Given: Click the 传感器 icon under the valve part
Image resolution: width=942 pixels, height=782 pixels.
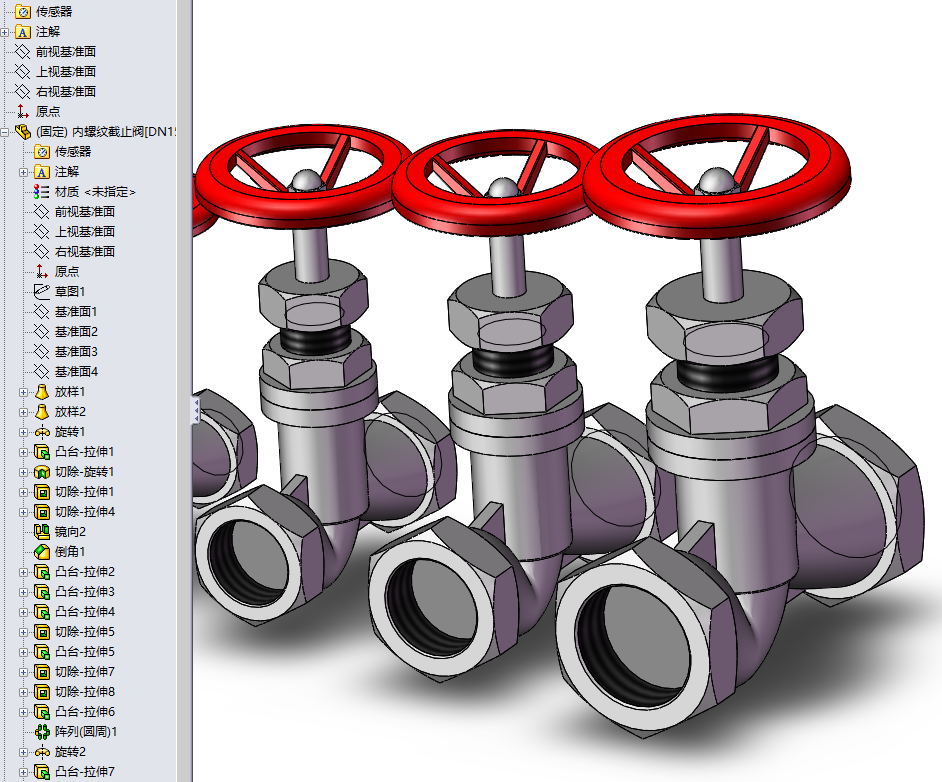Looking at the screenshot, I should tap(42, 151).
